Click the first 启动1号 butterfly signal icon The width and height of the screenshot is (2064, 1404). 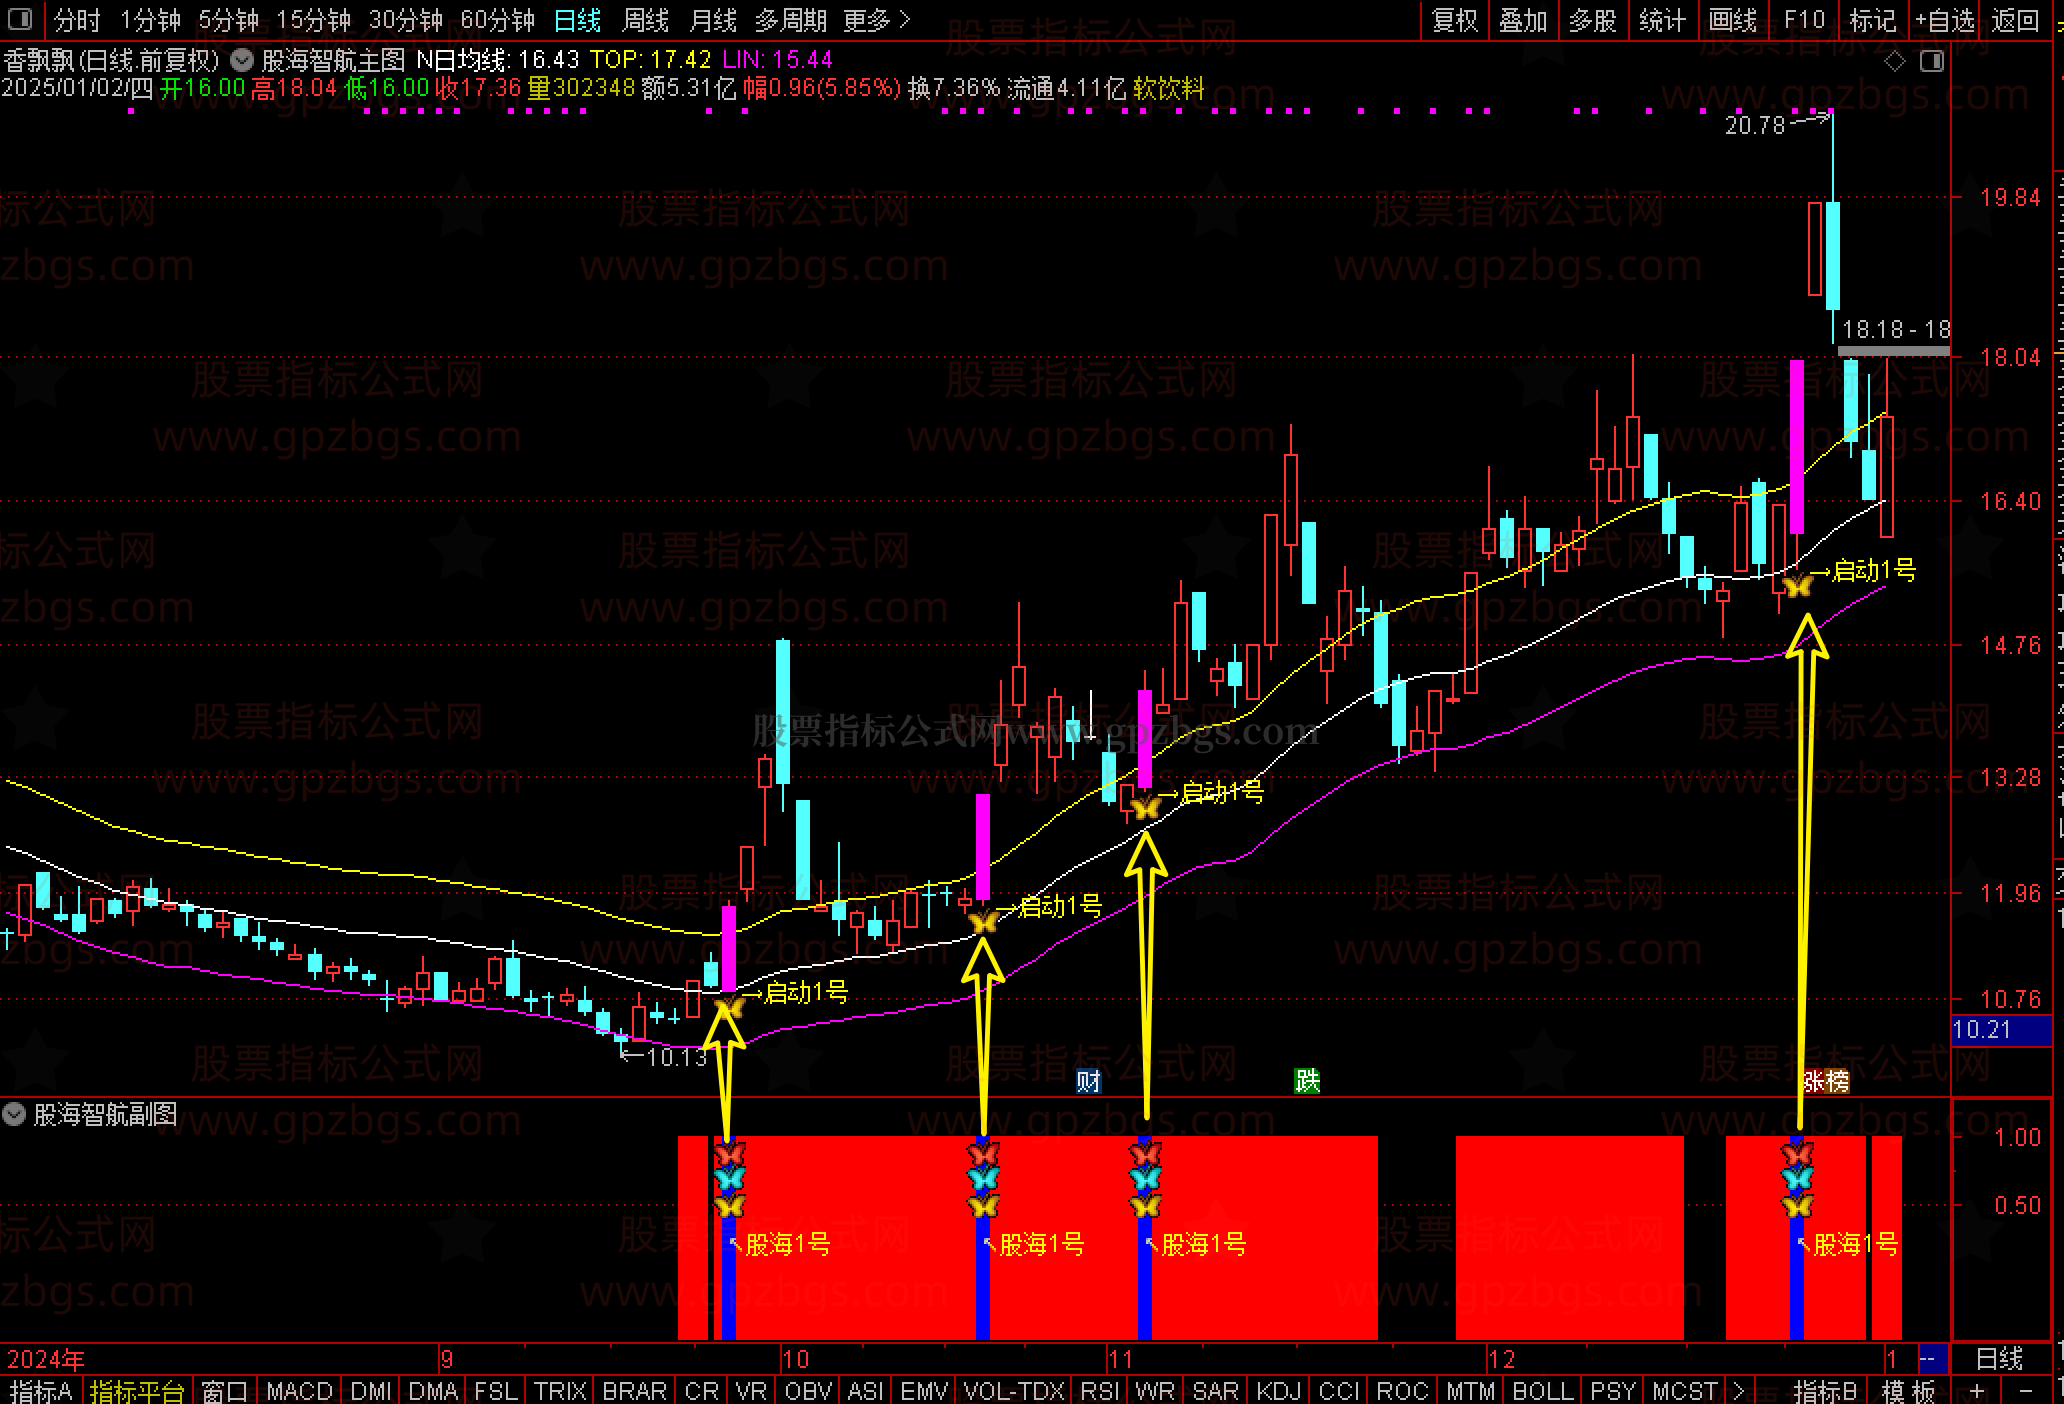pos(729,1005)
